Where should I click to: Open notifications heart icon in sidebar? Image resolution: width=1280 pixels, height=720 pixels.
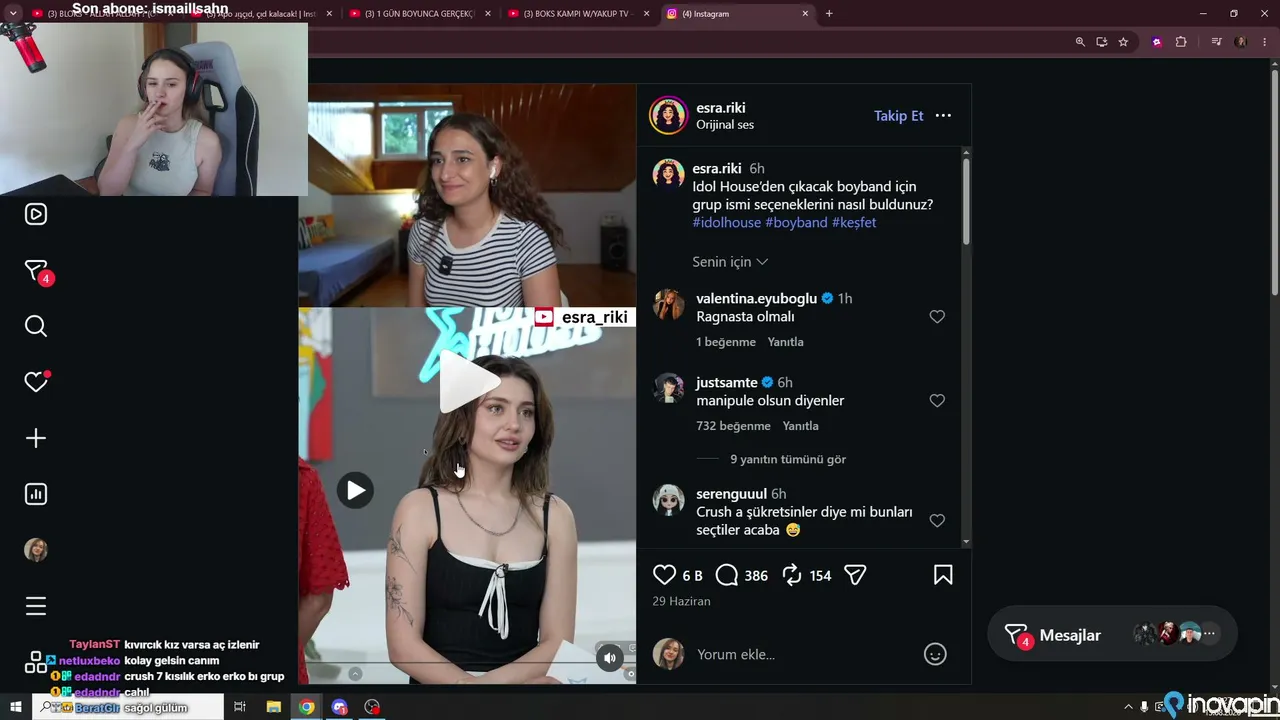tap(36, 382)
